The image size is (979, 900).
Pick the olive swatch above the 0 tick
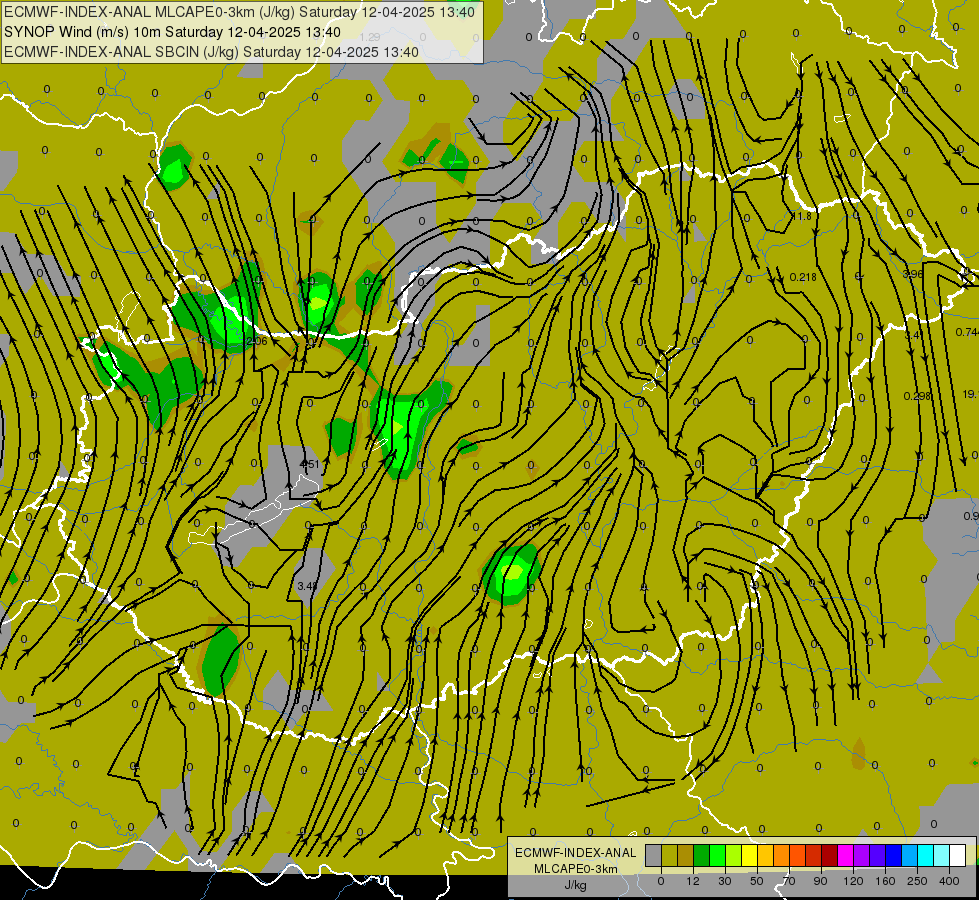(669, 855)
